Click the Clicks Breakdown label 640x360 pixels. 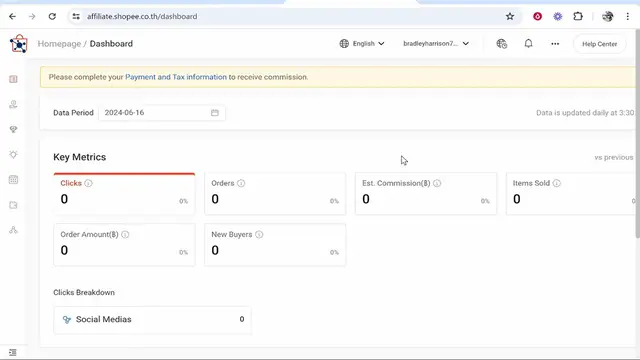tap(84, 292)
